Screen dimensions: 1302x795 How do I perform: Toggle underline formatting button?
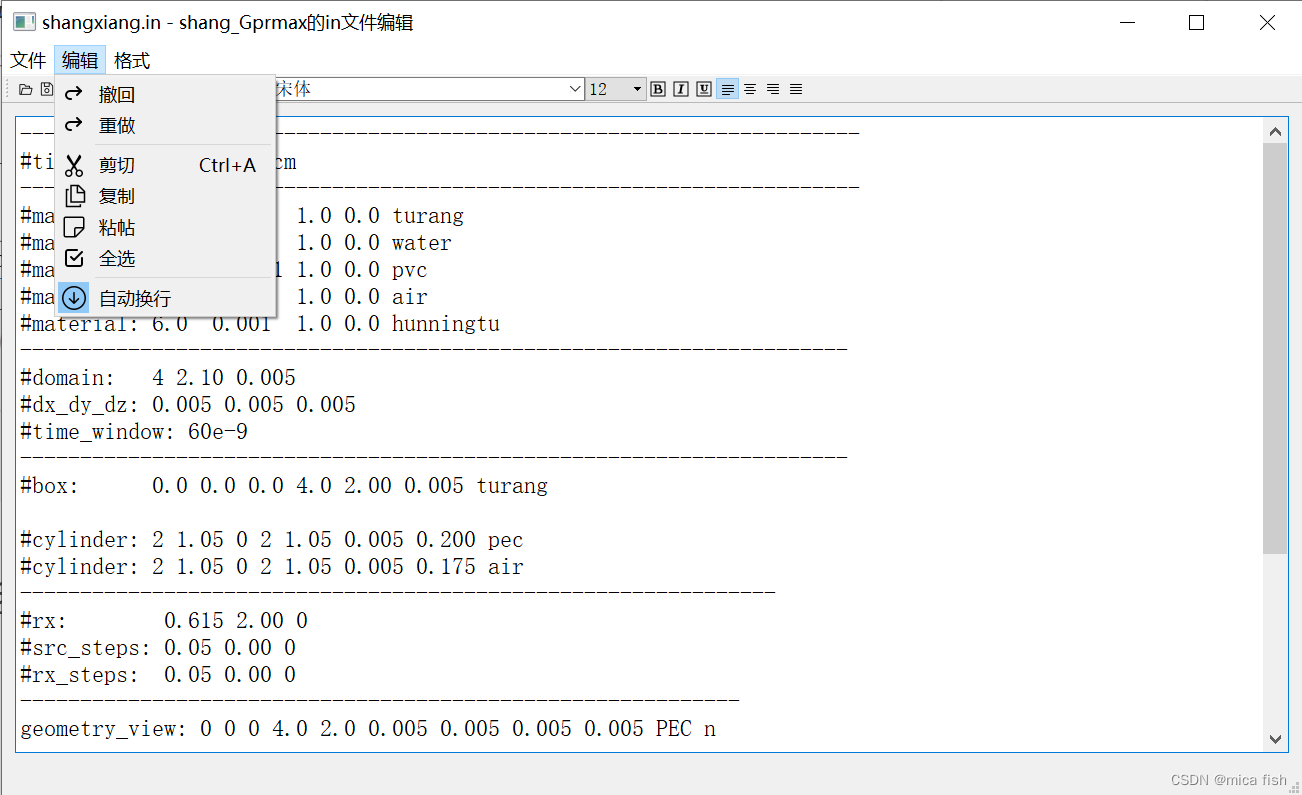point(704,89)
